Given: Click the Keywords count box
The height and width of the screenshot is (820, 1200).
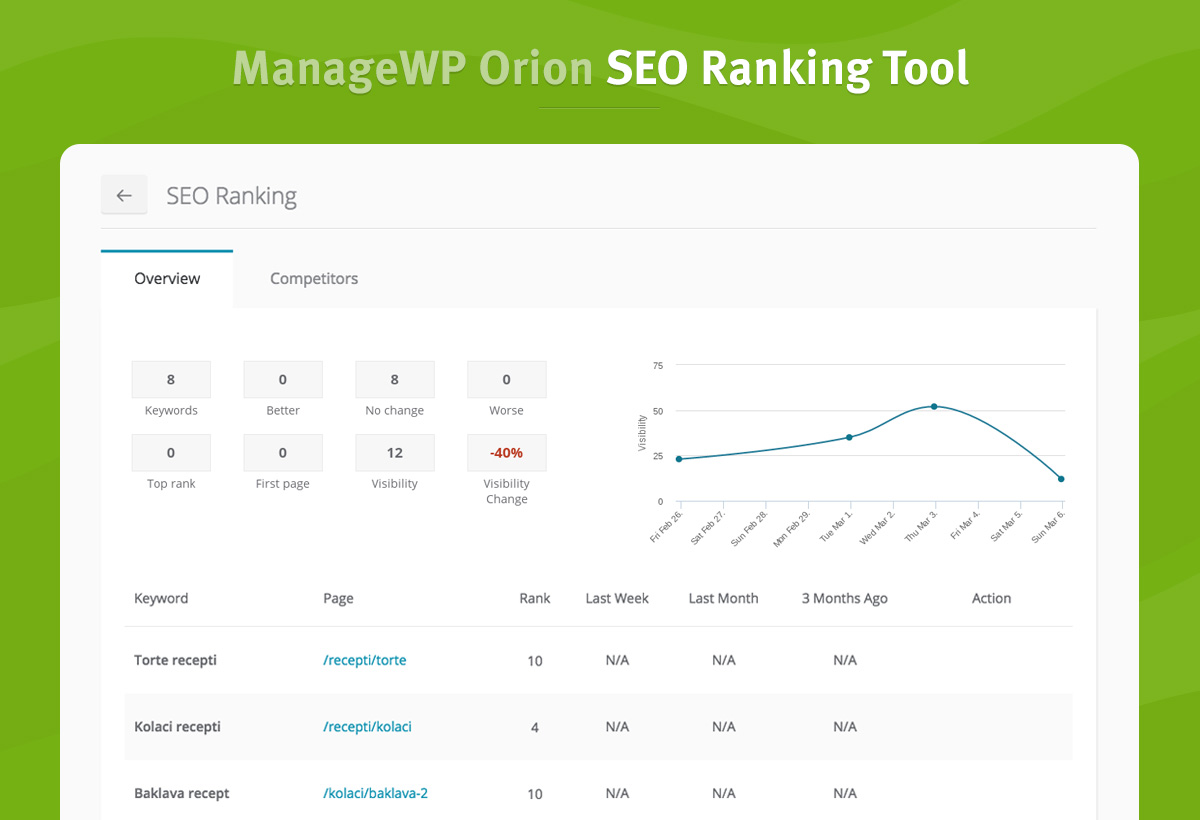Looking at the screenshot, I should 171,380.
